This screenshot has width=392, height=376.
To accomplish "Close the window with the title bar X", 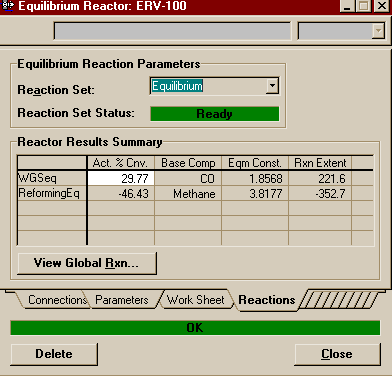I will (x=382, y=6).
